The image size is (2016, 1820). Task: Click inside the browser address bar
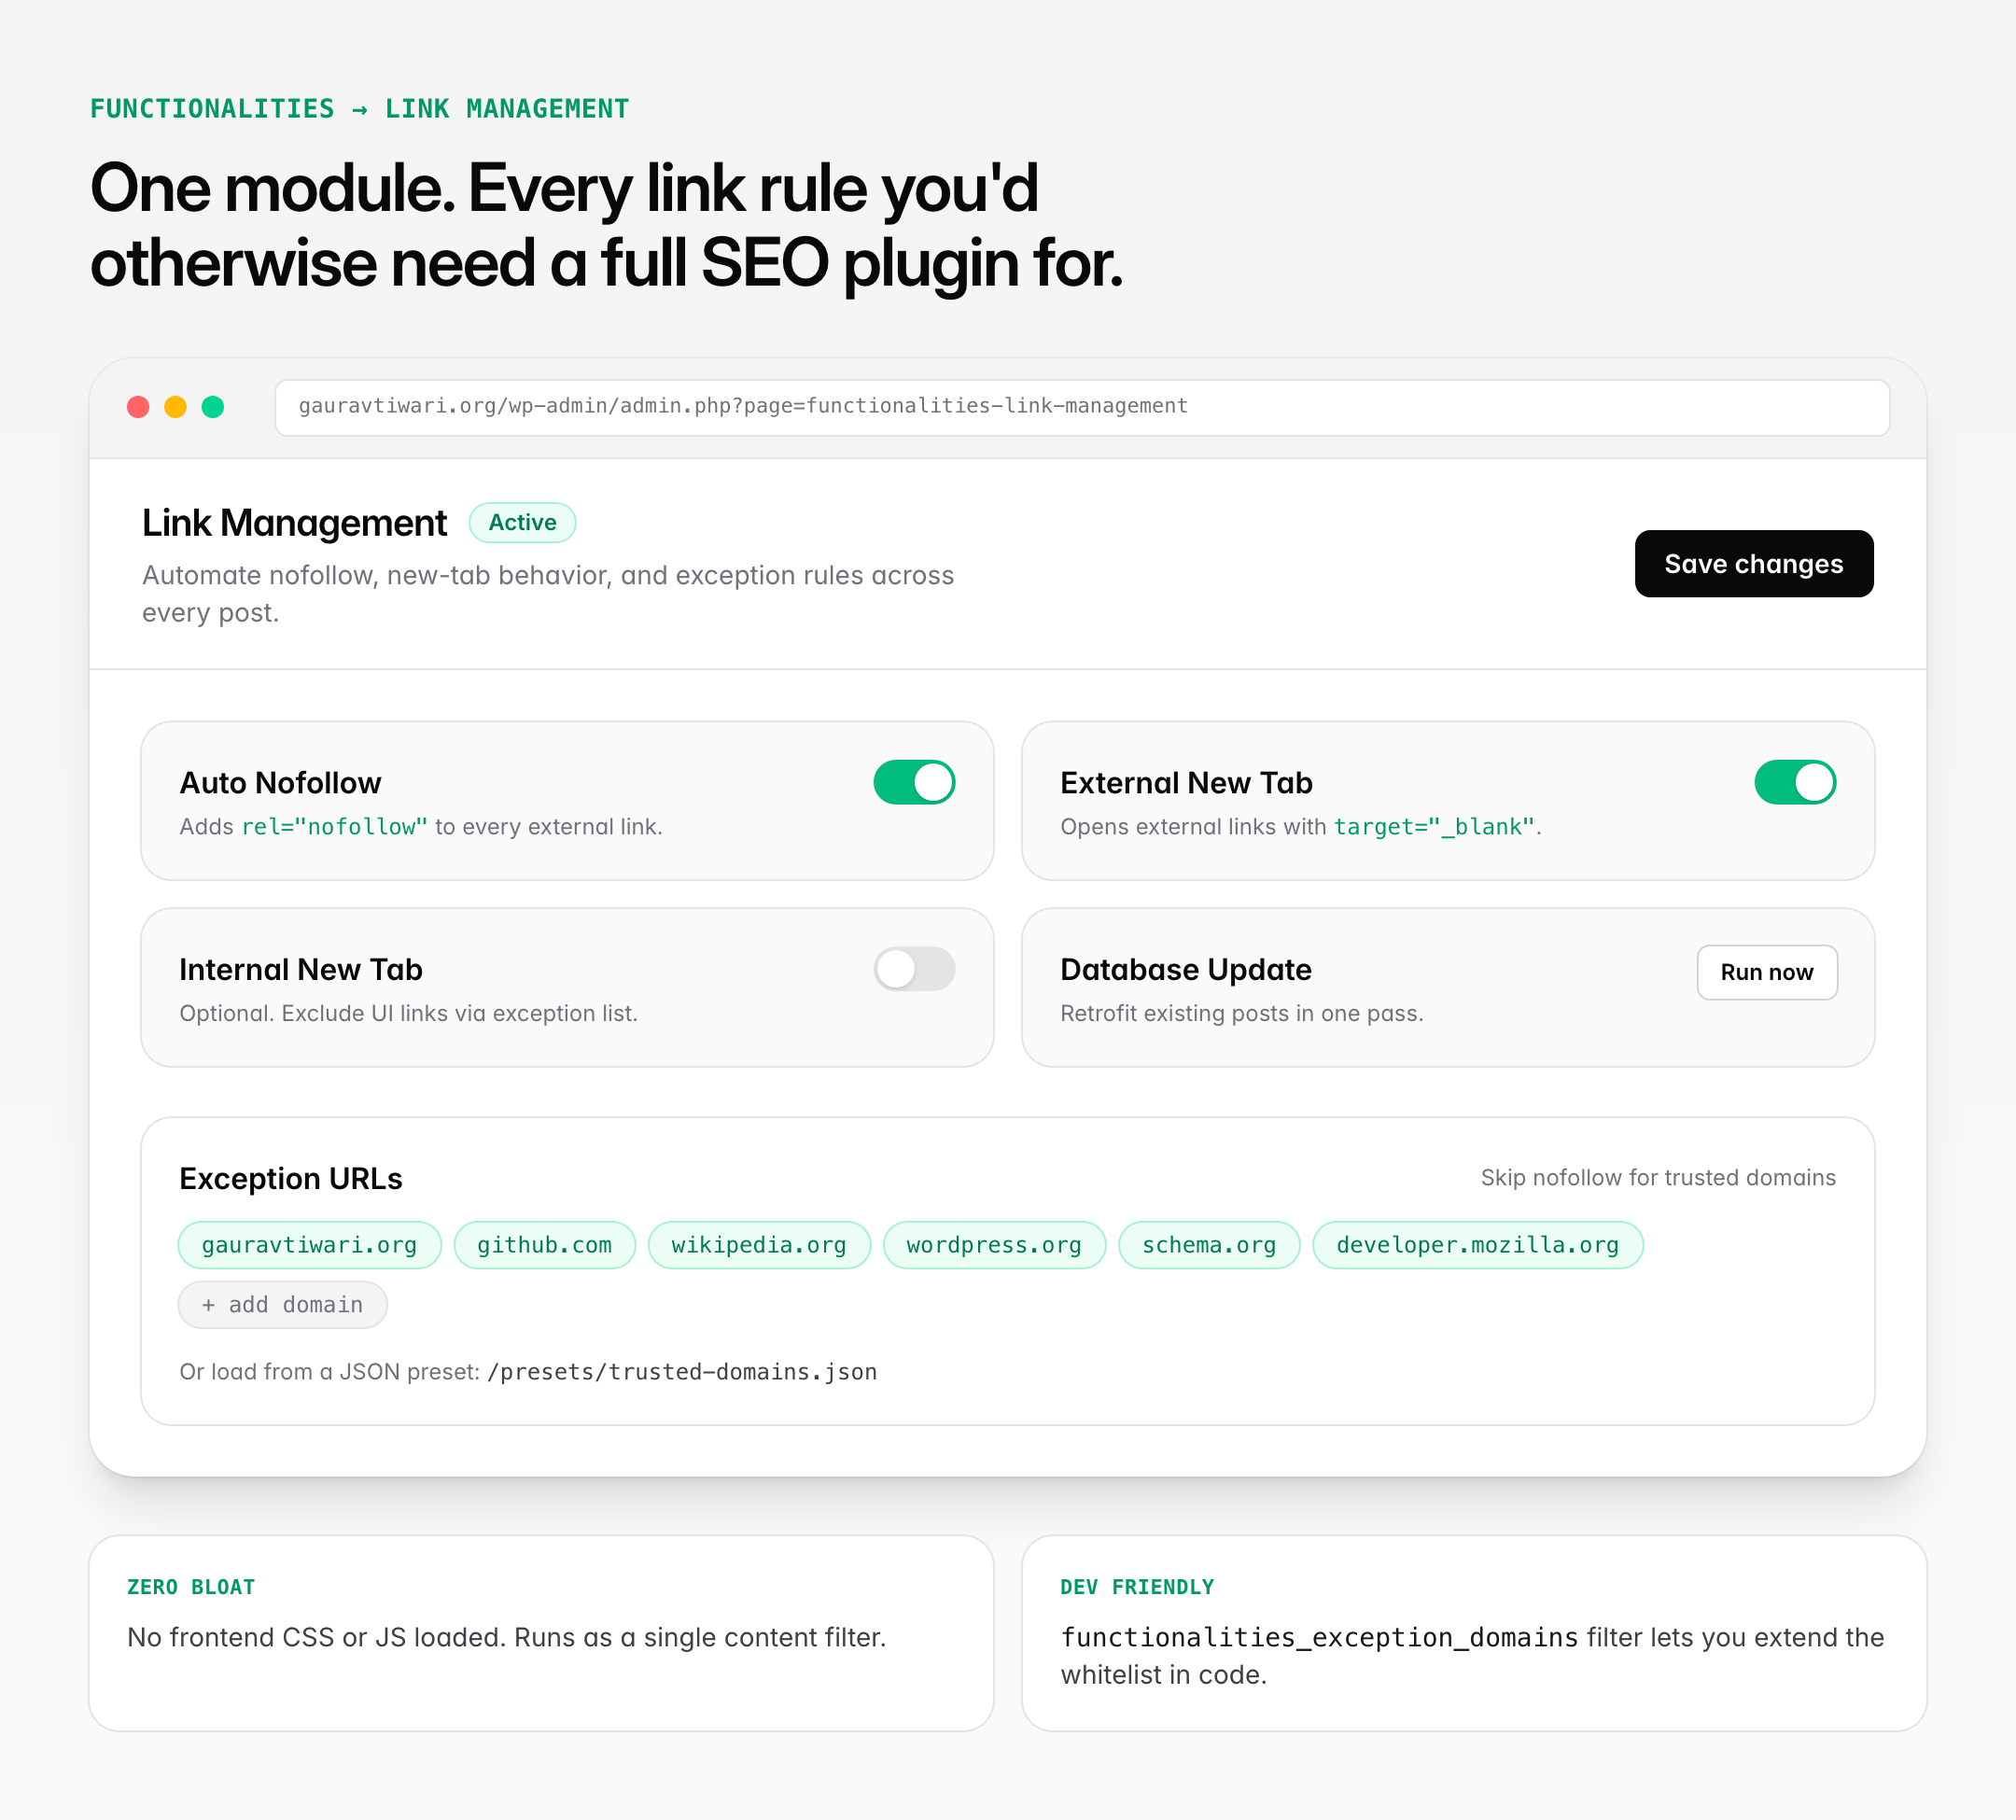[x=1082, y=407]
